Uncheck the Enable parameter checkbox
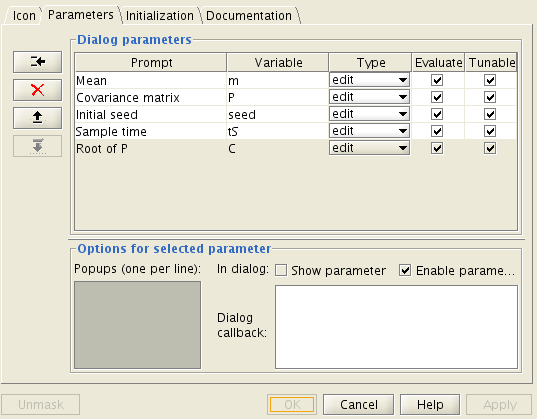 point(405,270)
